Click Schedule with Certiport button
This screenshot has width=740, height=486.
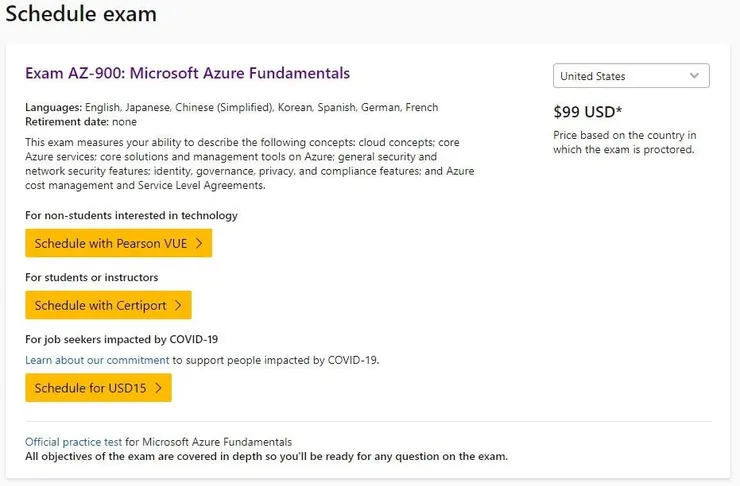tap(108, 305)
